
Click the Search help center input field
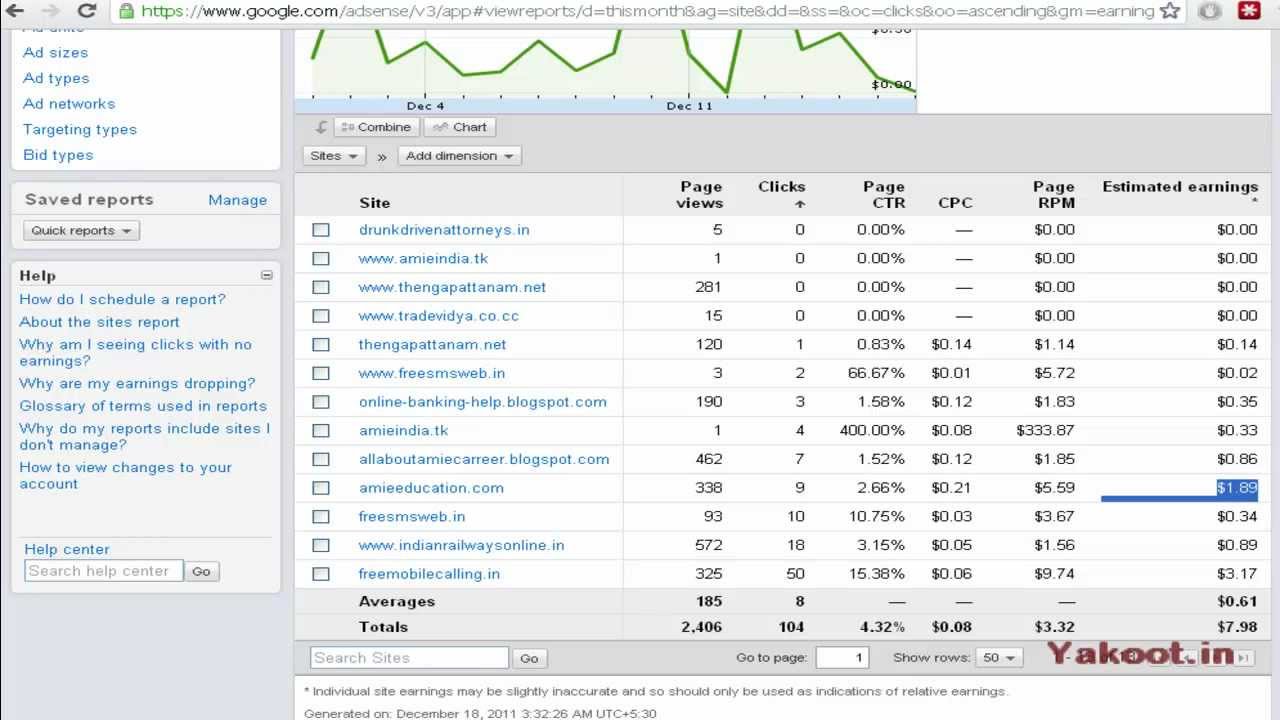click(104, 571)
